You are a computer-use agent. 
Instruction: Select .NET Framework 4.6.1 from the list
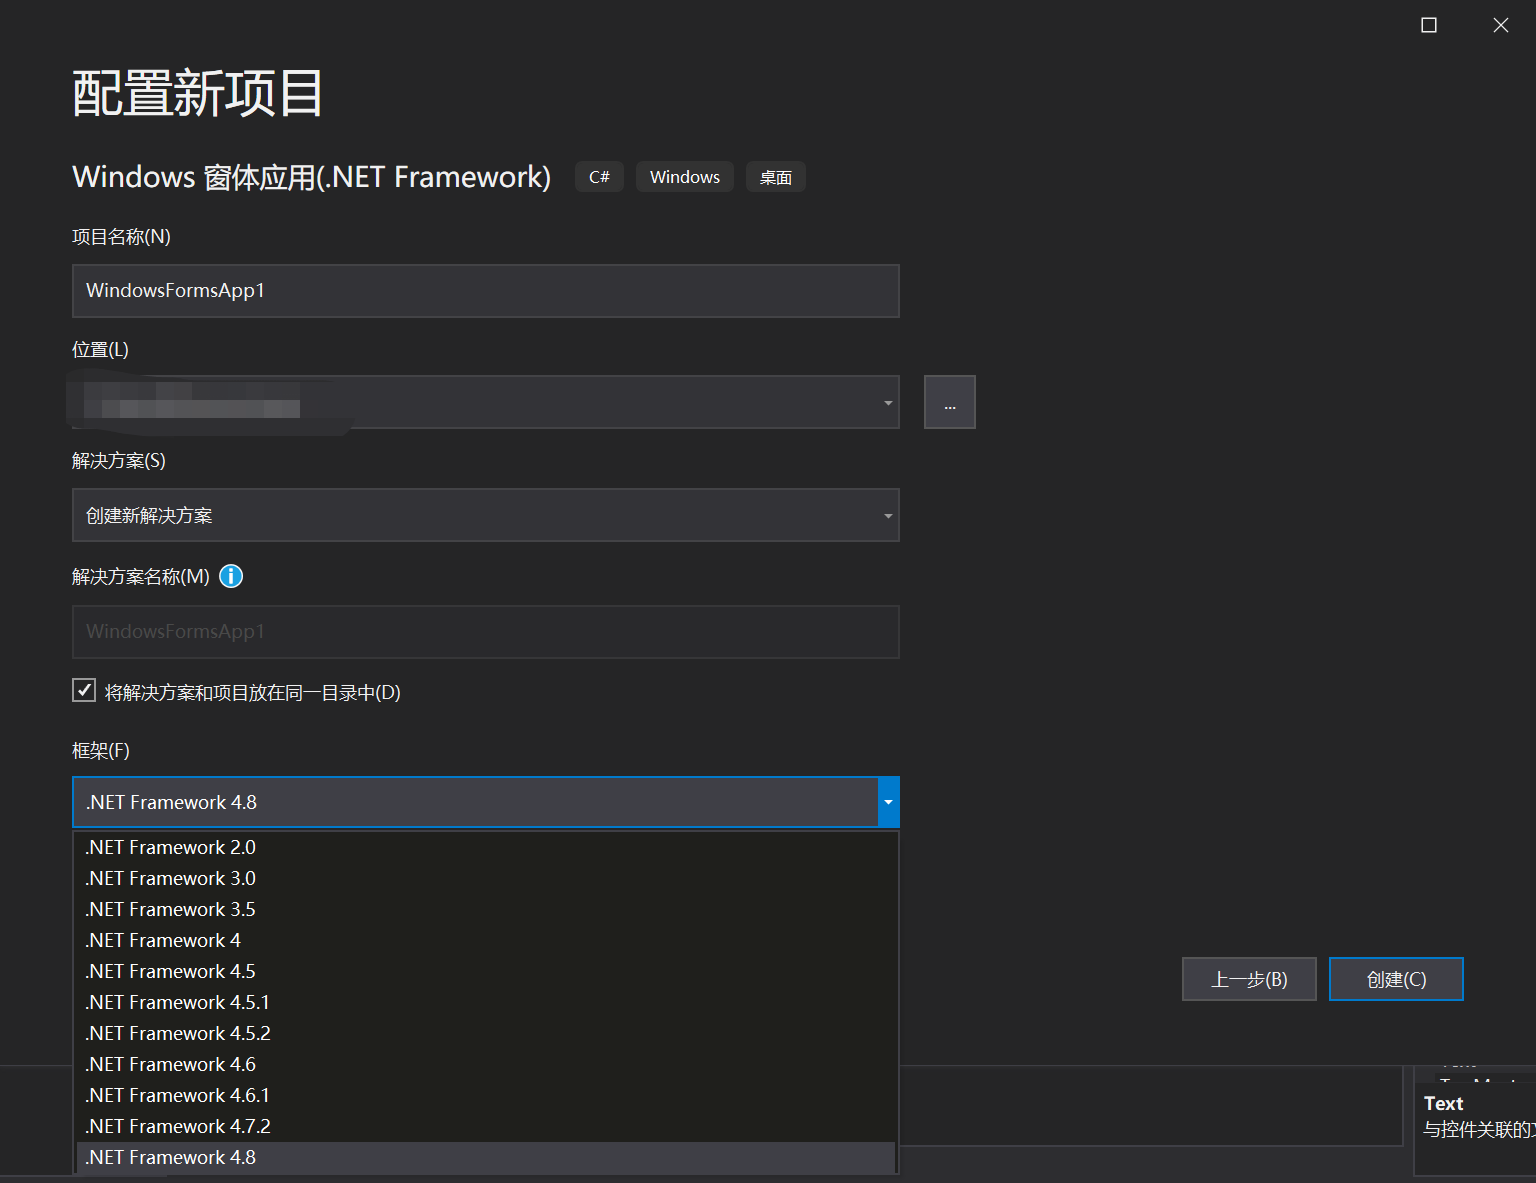(176, 1094)
